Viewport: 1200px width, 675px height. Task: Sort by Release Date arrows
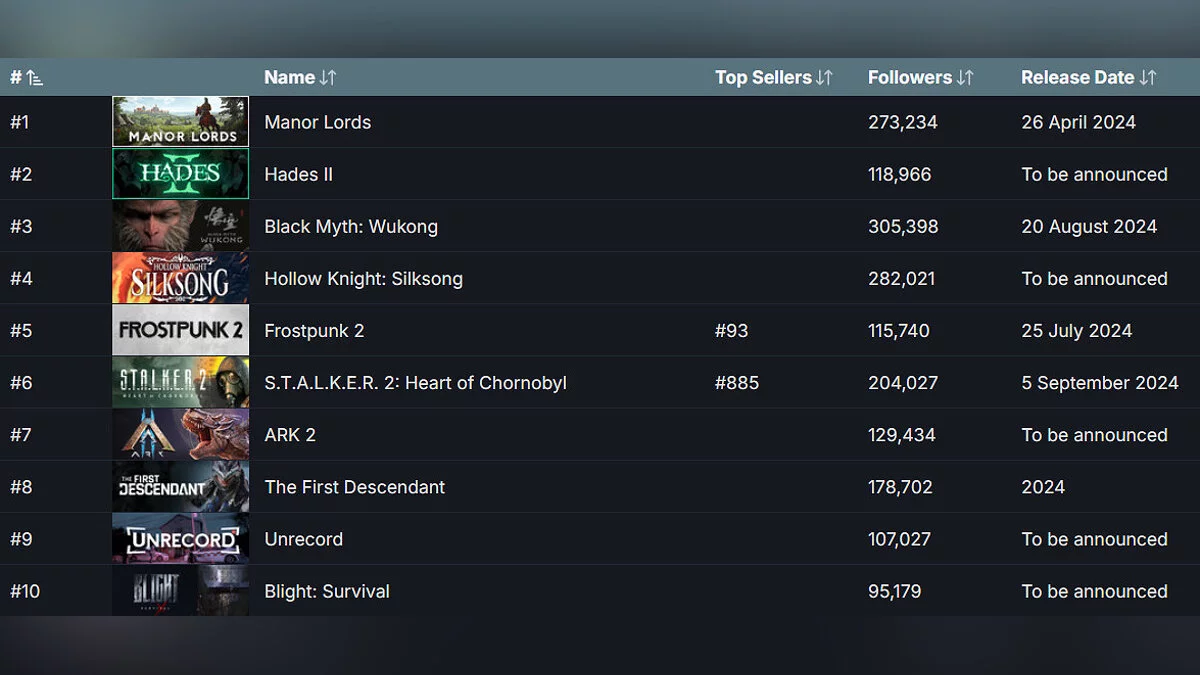1148,78
